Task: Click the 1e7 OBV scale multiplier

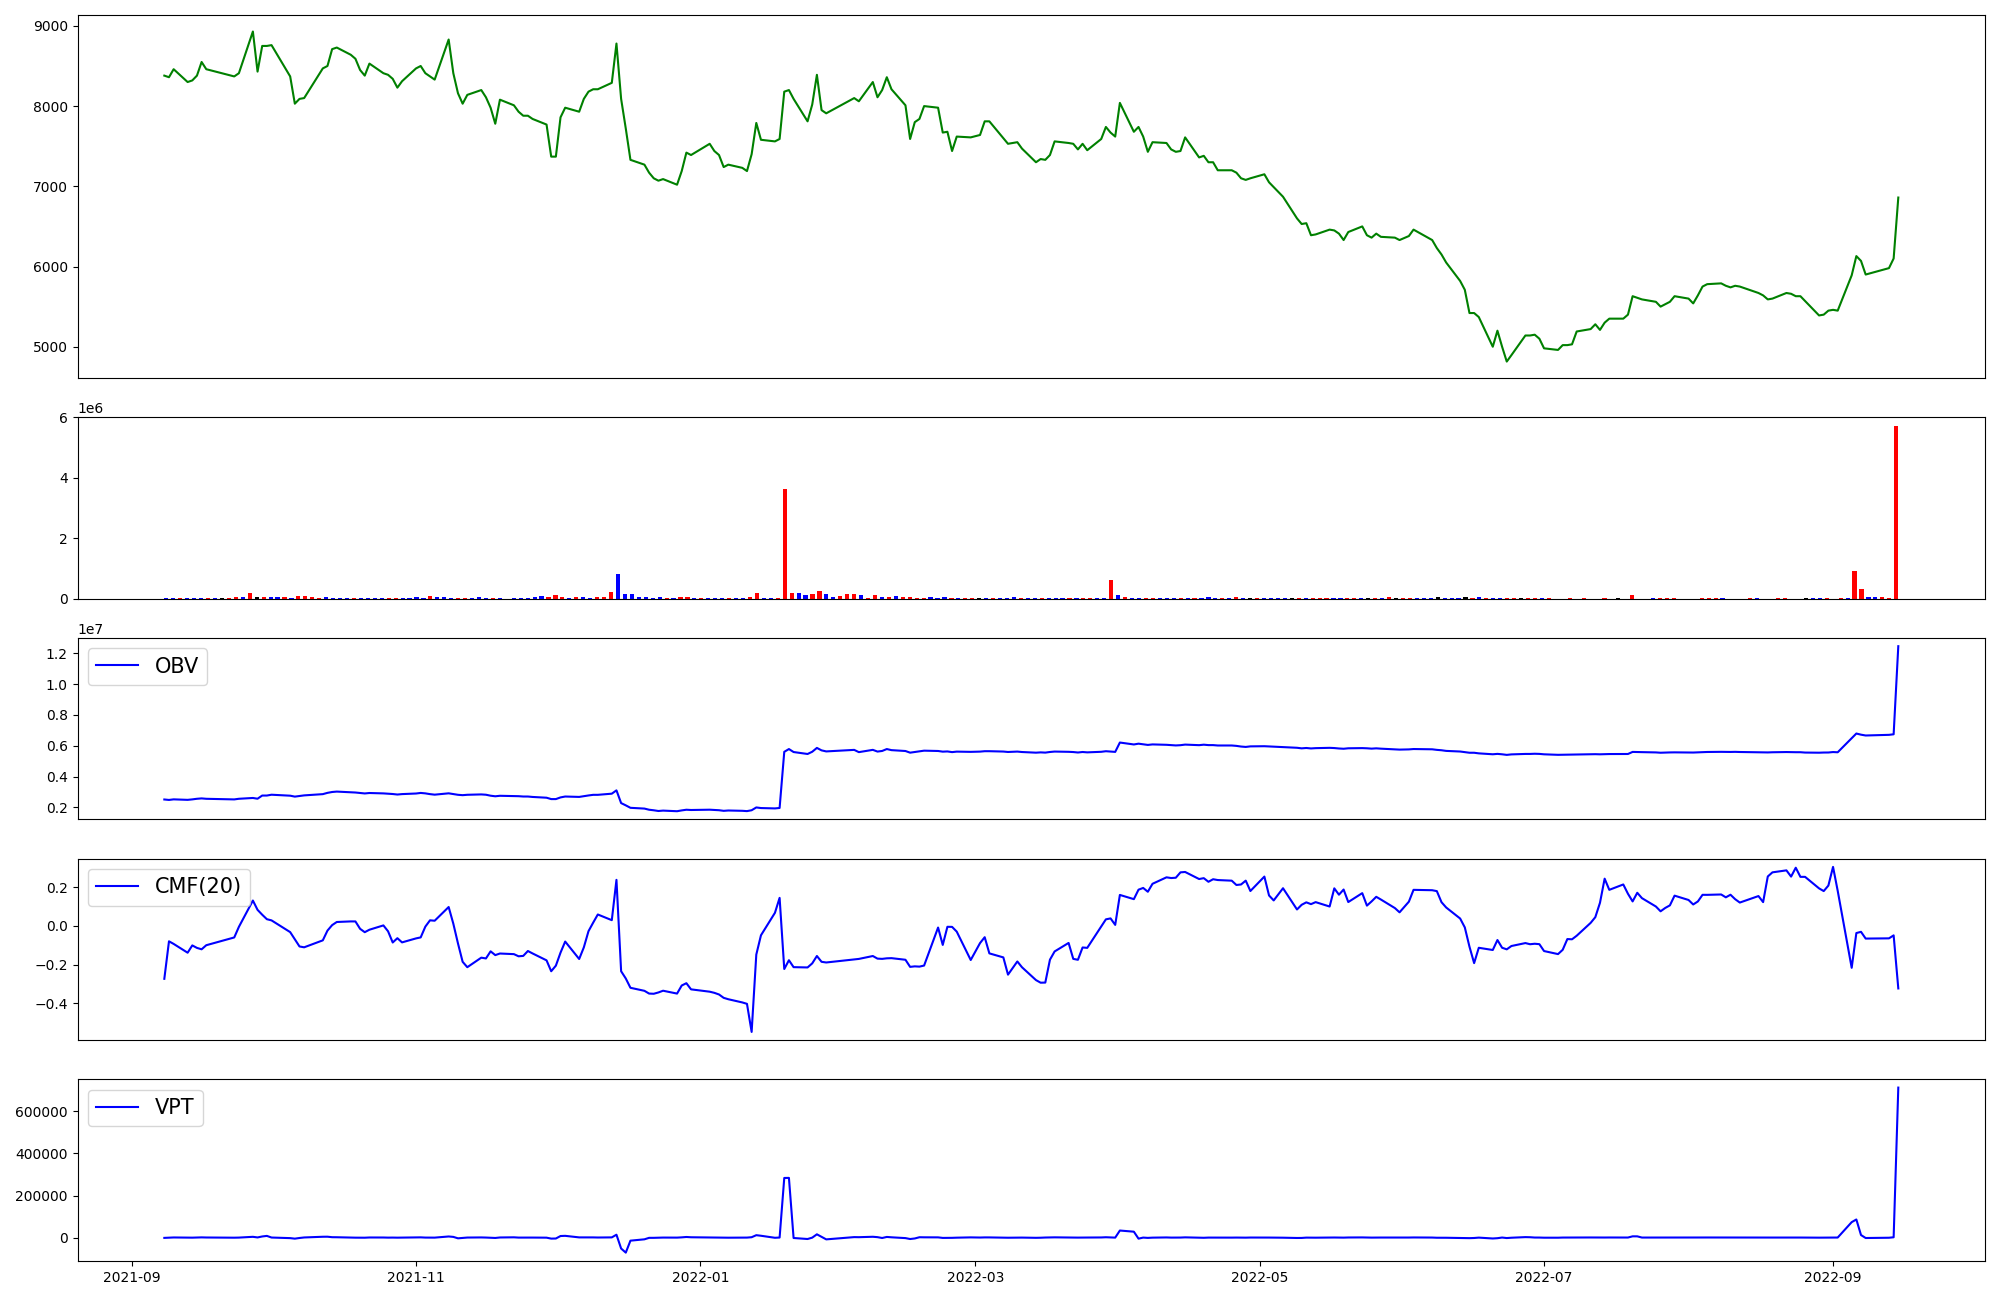Action: [91, 629]
